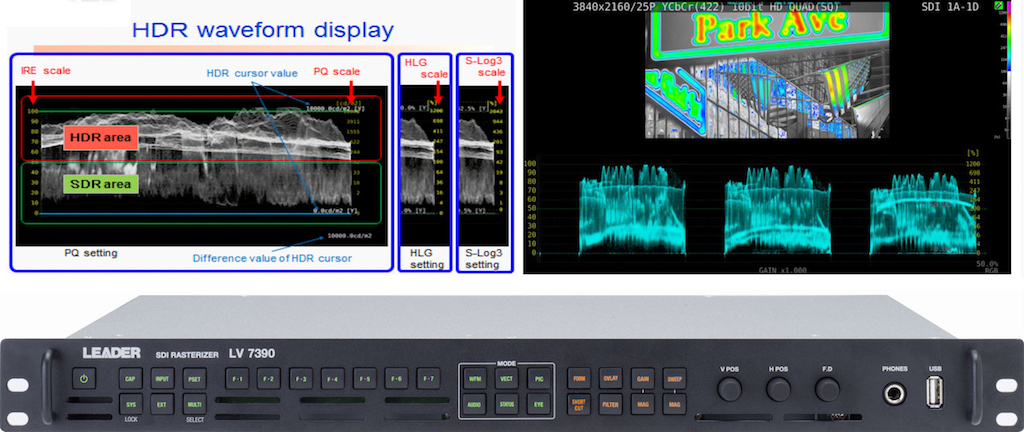Viewport: 1024px width, 432px height.
Task: Click the F-2 function key
Action: point(268,378)
